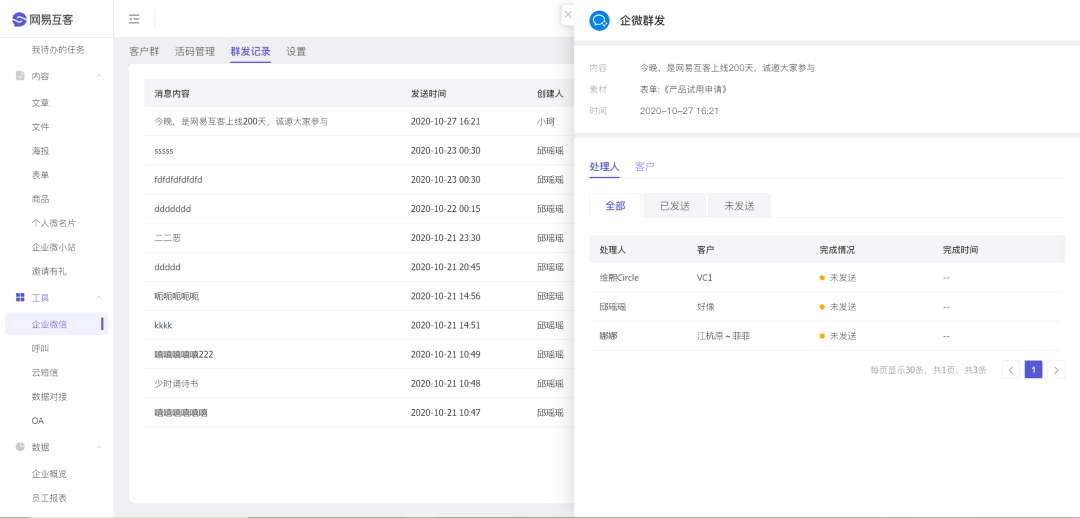
Task: Click customer 好像 in drawer table
Action: click(706, 307)
